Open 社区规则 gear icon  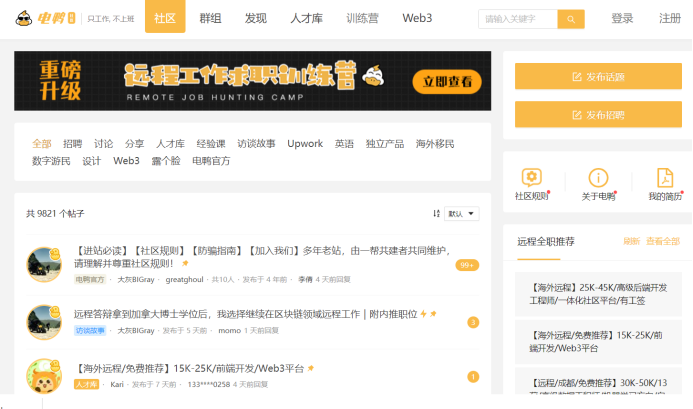click(532, 177)
